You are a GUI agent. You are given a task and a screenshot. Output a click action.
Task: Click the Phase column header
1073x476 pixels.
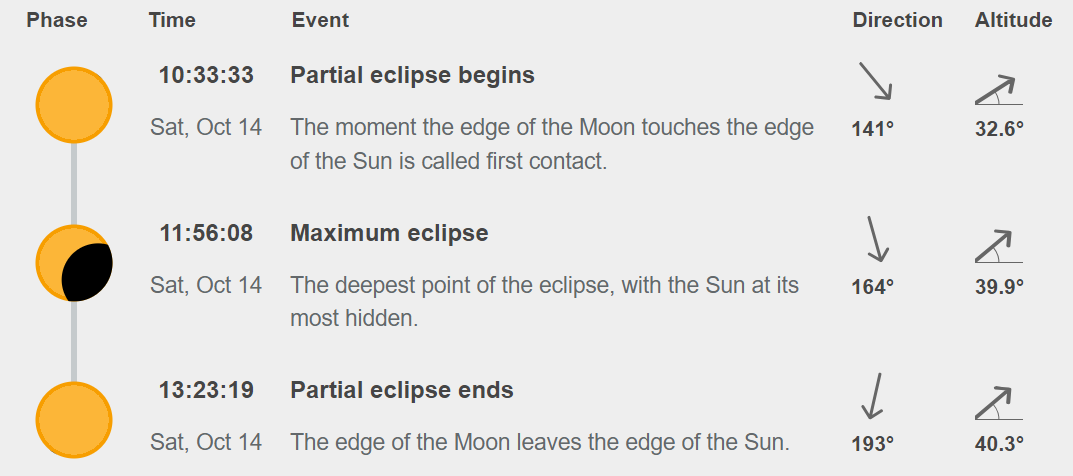pyautogui.click(x=57, y=21)
